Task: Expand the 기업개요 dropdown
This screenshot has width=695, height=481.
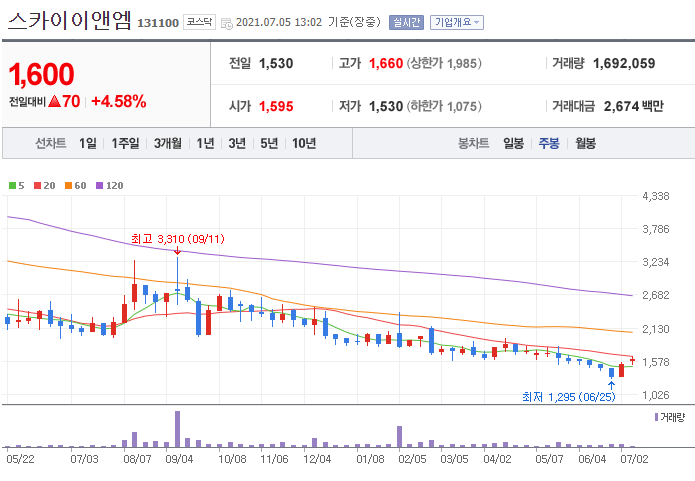Action: 457,22
